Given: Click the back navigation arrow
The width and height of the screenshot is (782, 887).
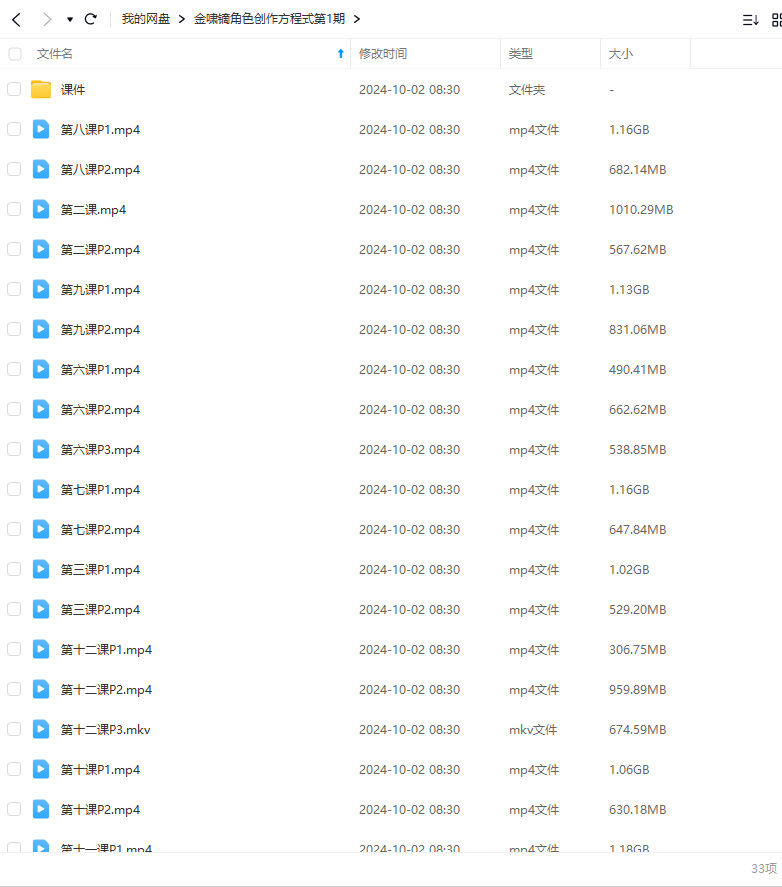Looking at the screenshot, I should point(16,19).
